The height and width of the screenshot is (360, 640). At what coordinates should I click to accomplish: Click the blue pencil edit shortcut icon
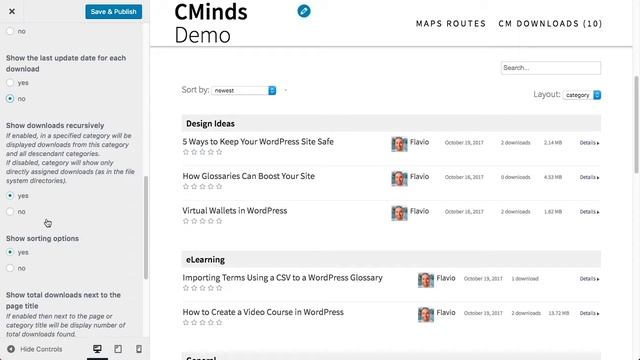pyautogui.click(x=304, y=11)
